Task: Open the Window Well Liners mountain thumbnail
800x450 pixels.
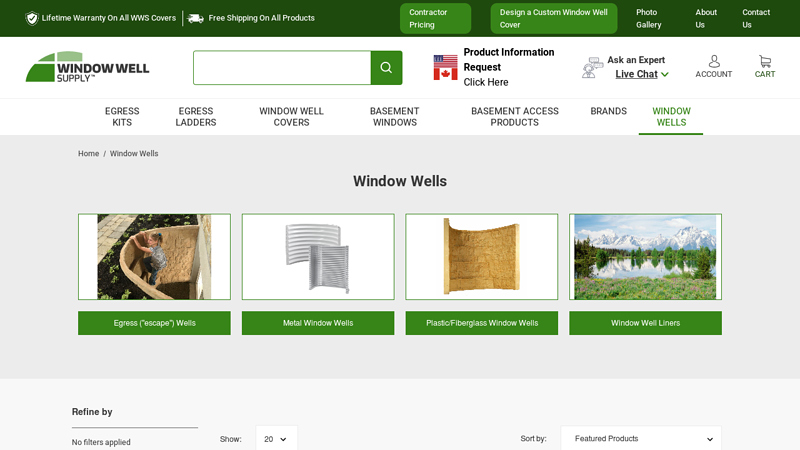Action: click(645, 257)
